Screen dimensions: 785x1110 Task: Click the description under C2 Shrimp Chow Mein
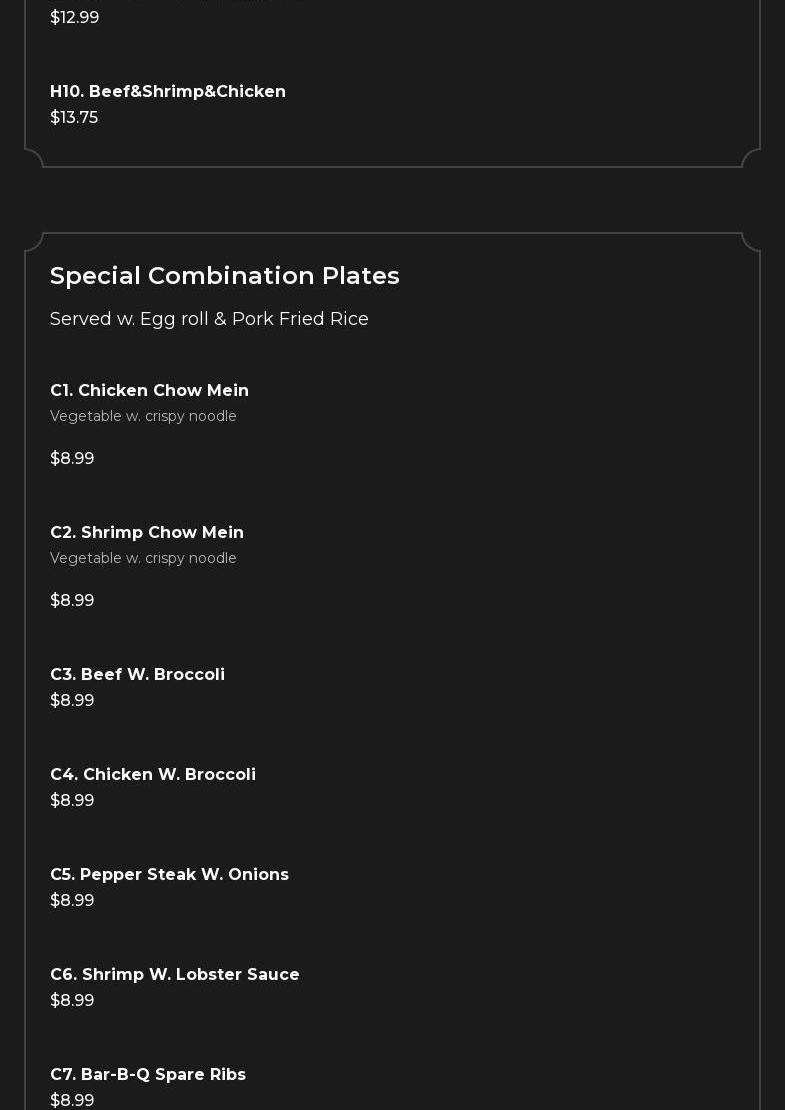coord(143,558)
